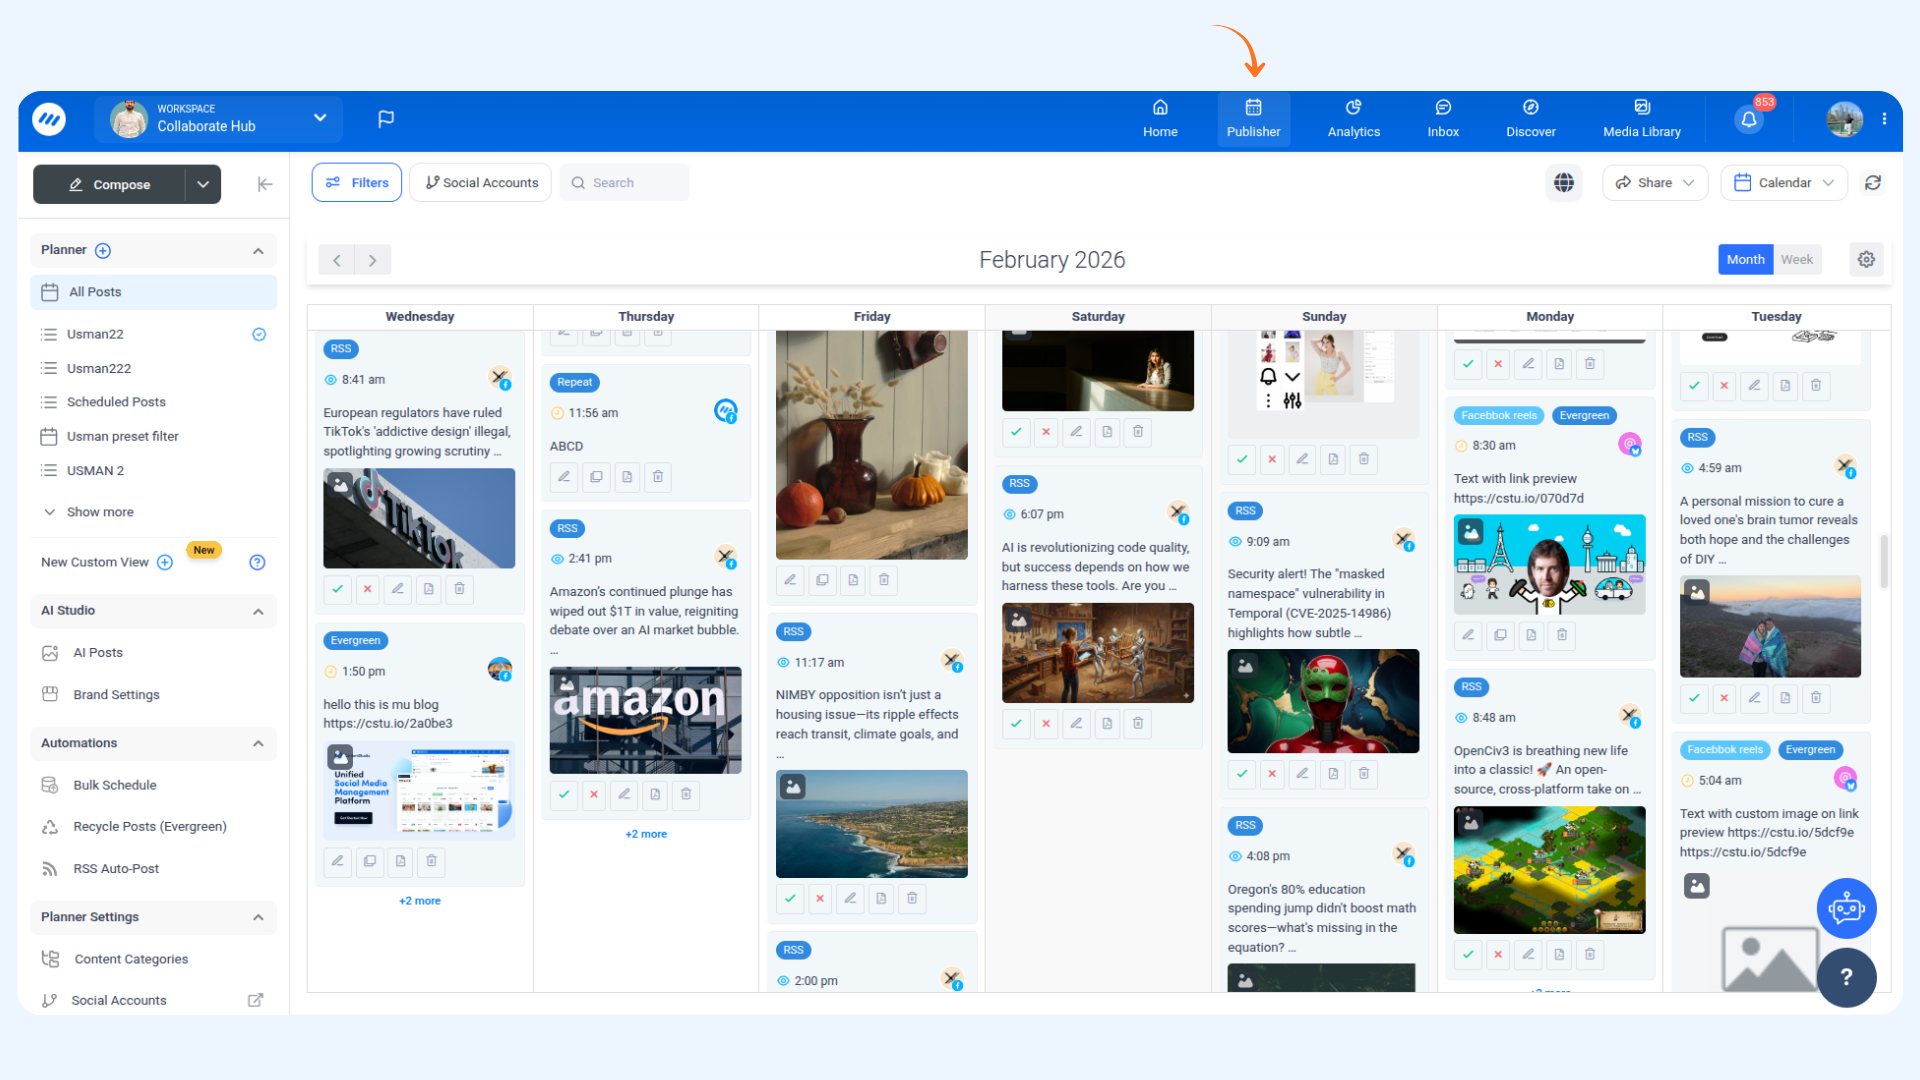Collapse the AI Studio section
The width and height of the screenshot is (1920, 1080).
(x=258, y=611)
